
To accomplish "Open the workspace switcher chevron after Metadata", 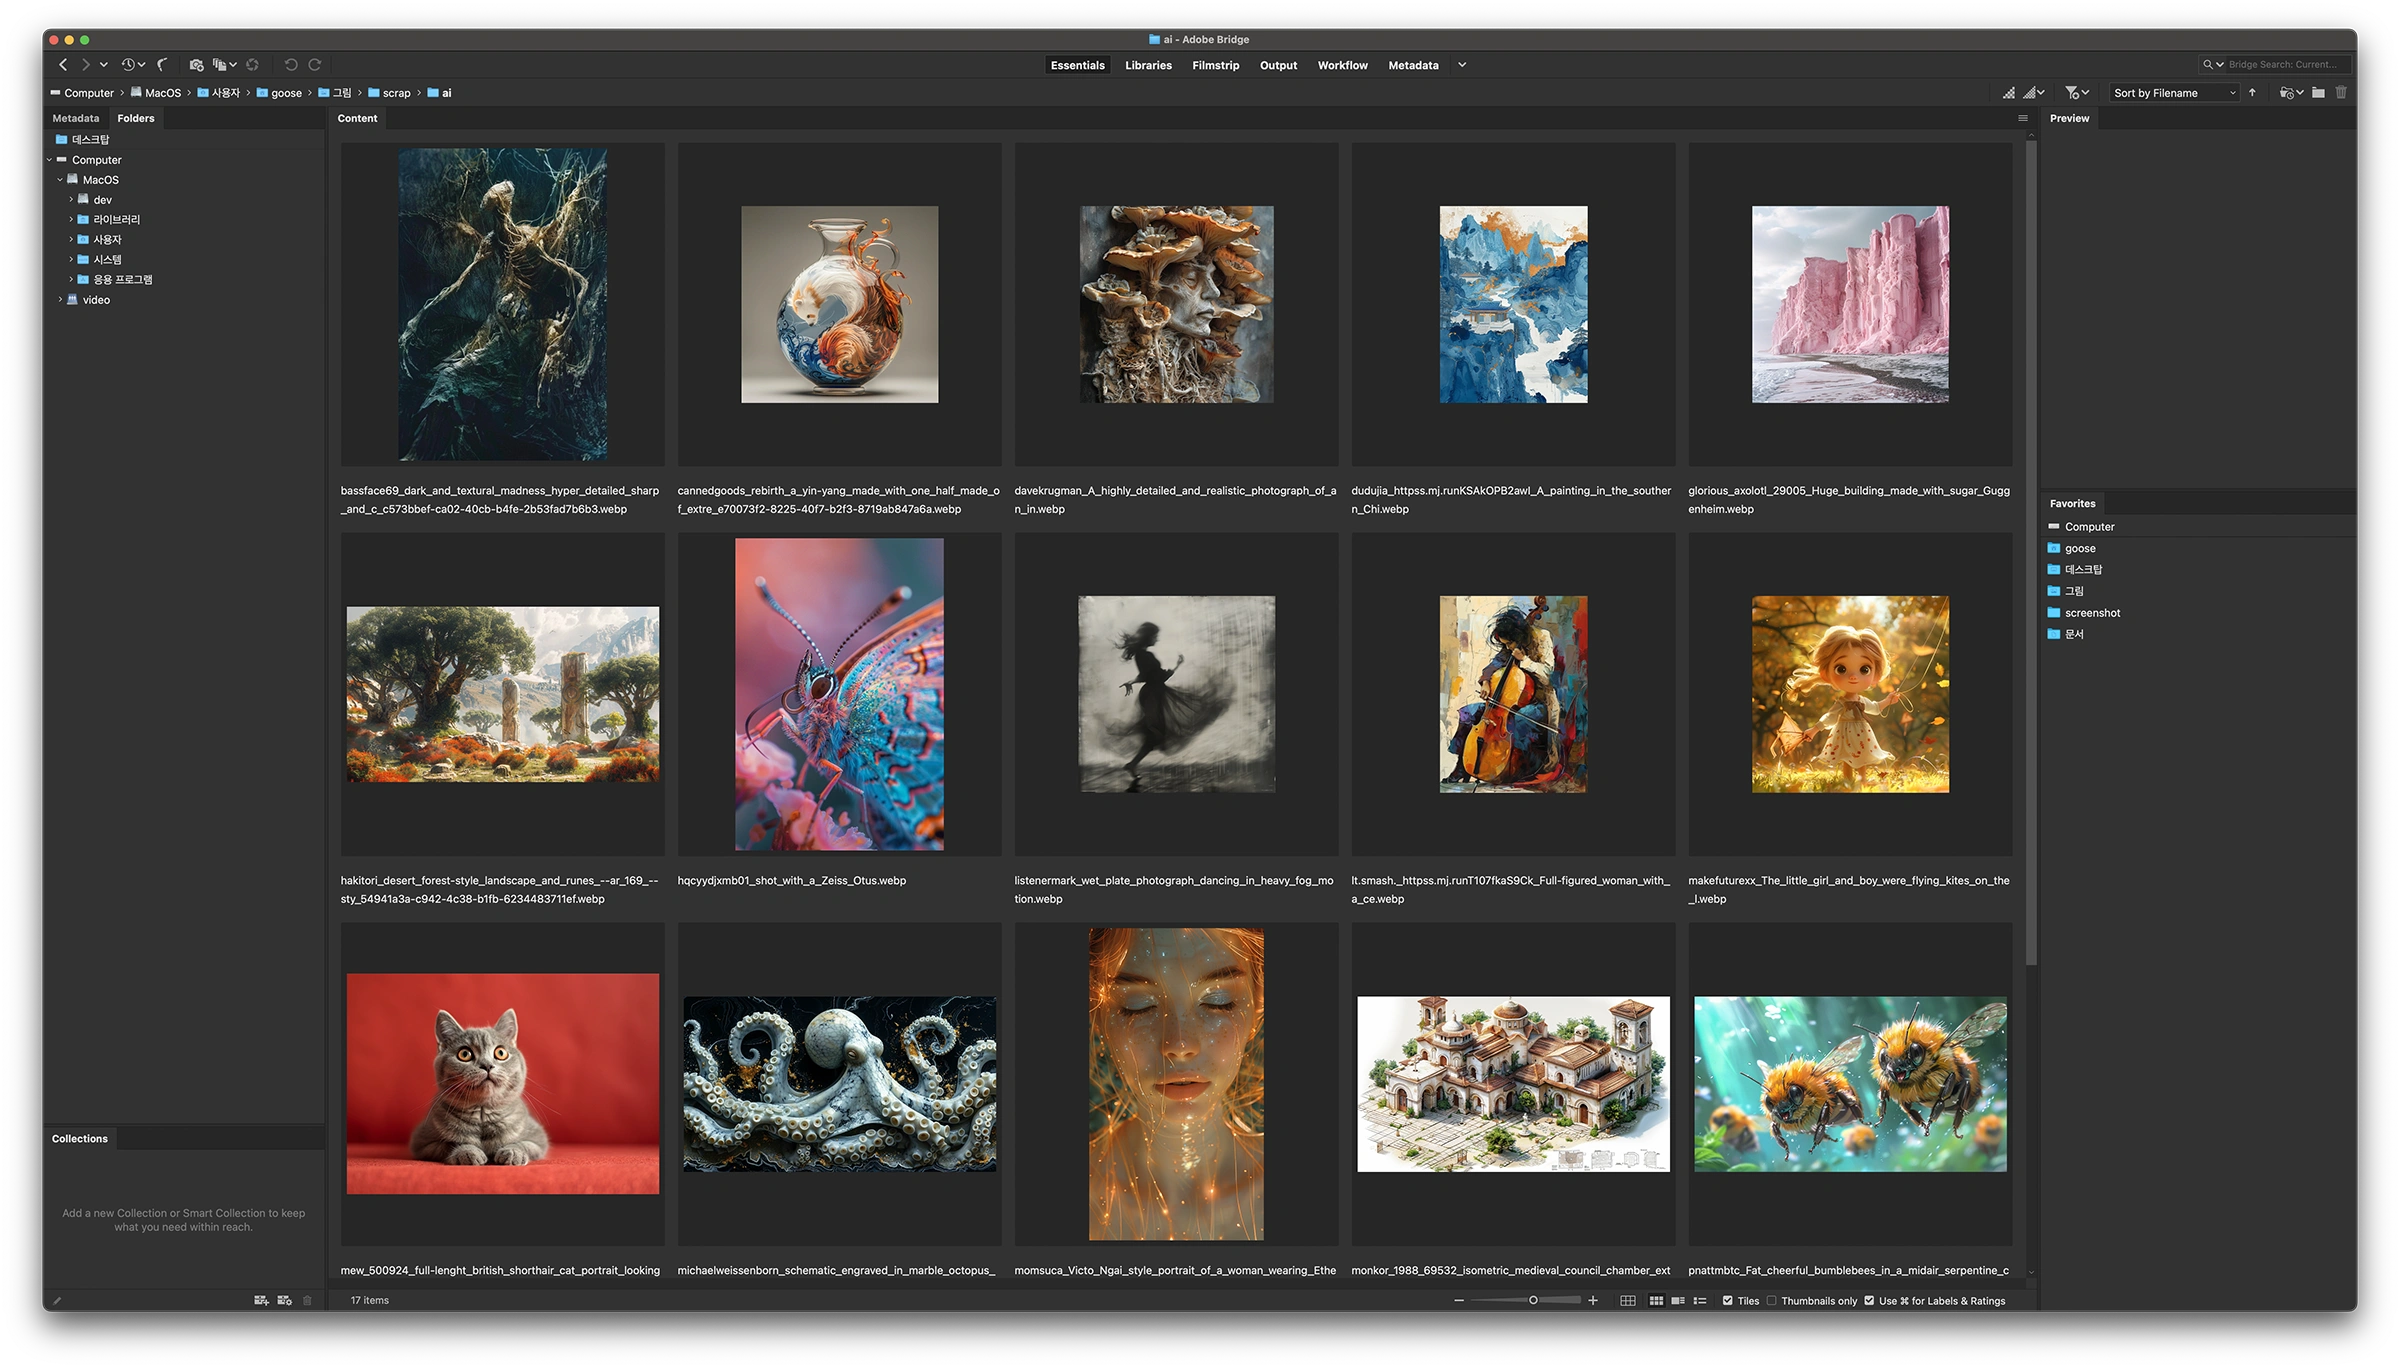I will (x=1462, y=65).
